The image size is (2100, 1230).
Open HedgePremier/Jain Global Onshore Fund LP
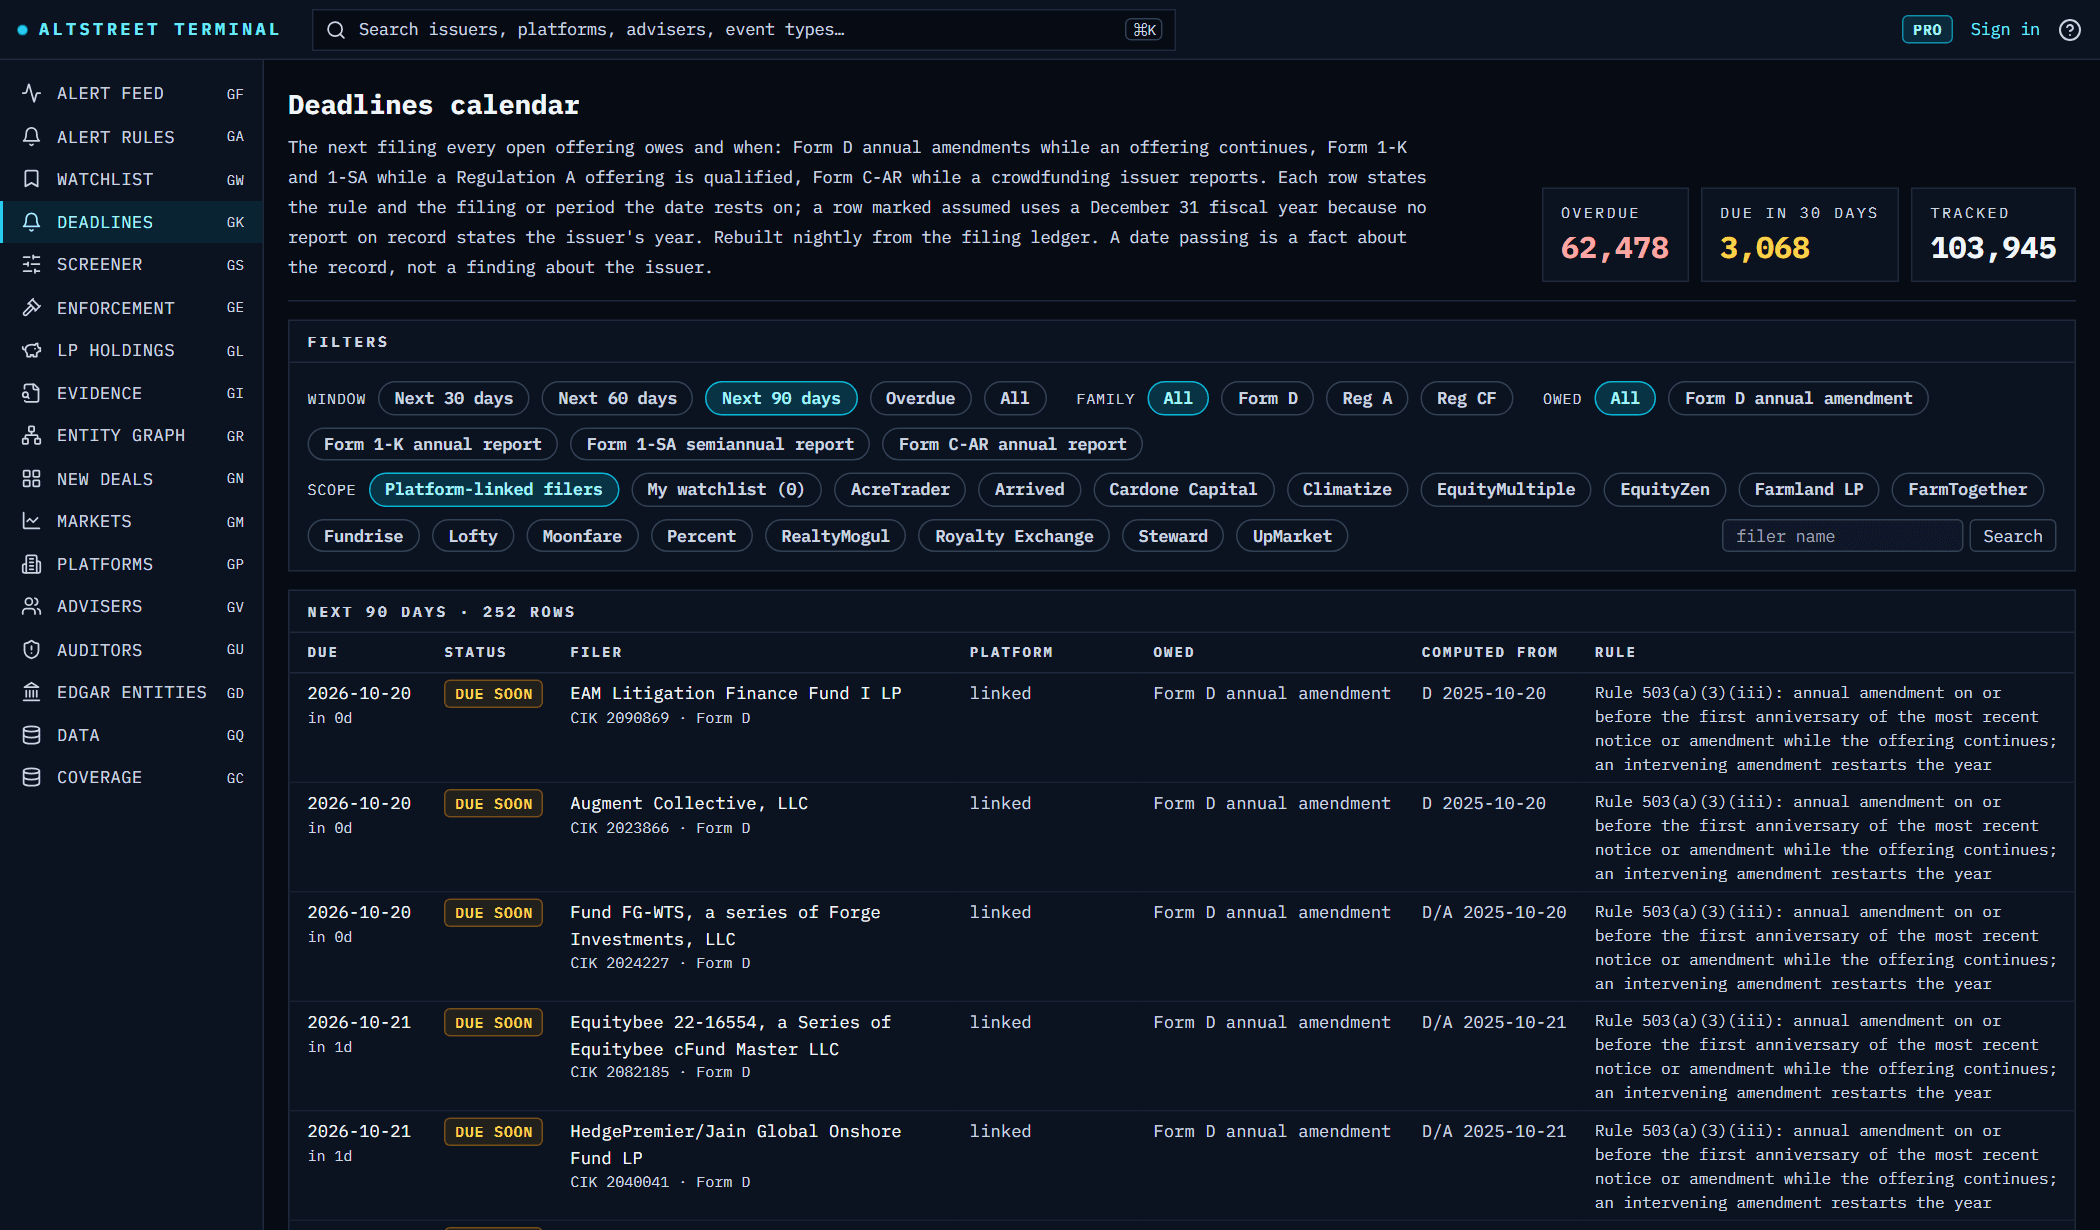[736, 1144]
